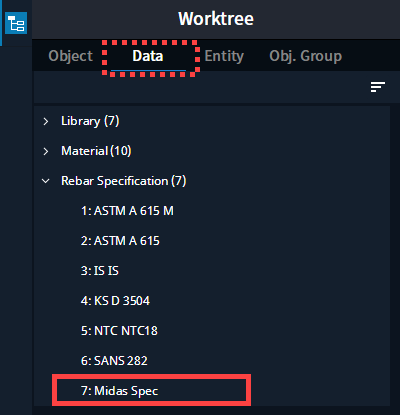
Task: Open the Entity tab
Action: (x=224, y=56)
